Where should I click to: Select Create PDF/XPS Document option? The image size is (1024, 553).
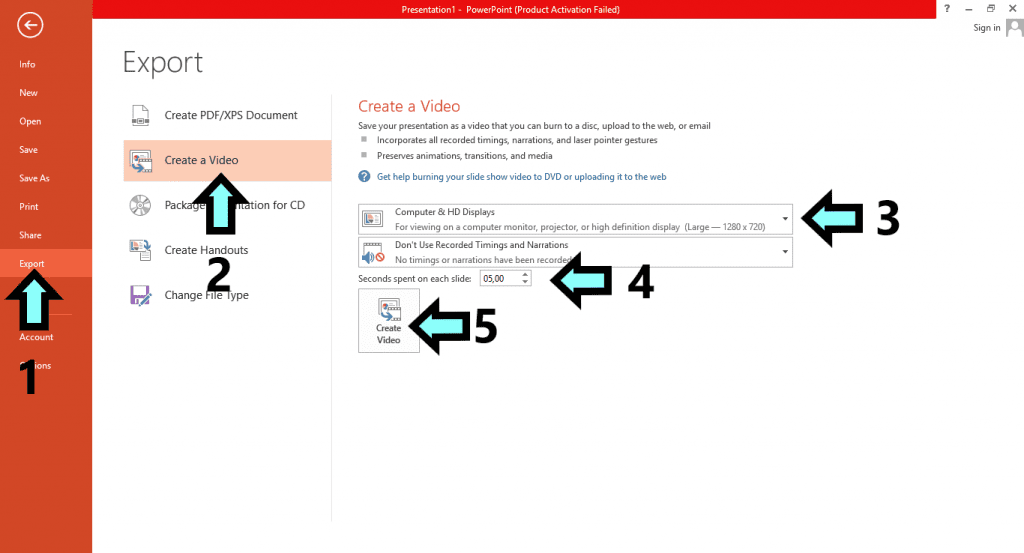(x=227, y=115)
